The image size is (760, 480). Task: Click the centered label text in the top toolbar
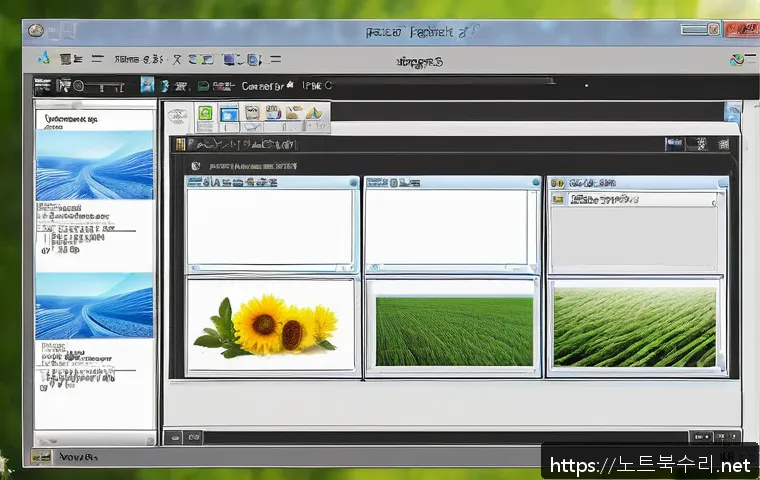(x=420, y=61)
